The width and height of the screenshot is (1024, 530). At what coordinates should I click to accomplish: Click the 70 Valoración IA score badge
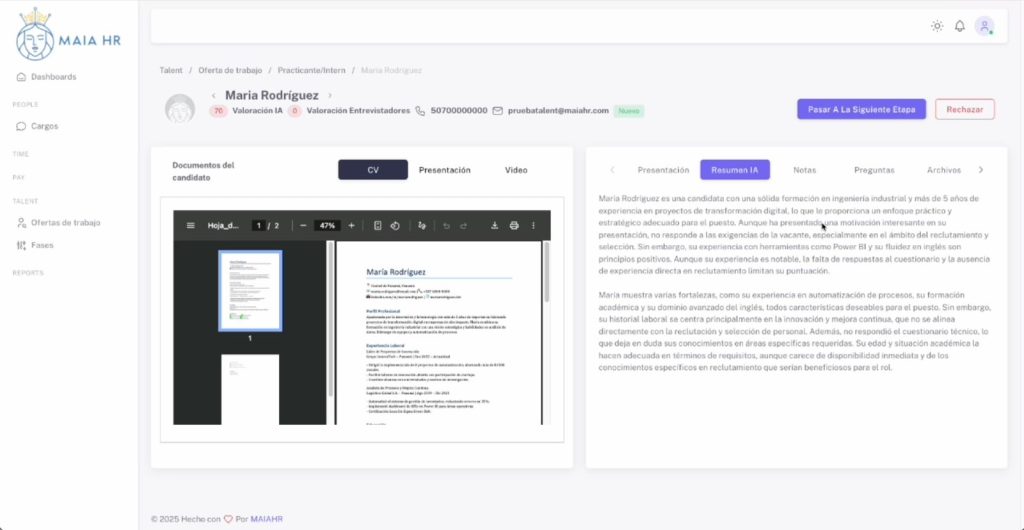pos(218,111)
